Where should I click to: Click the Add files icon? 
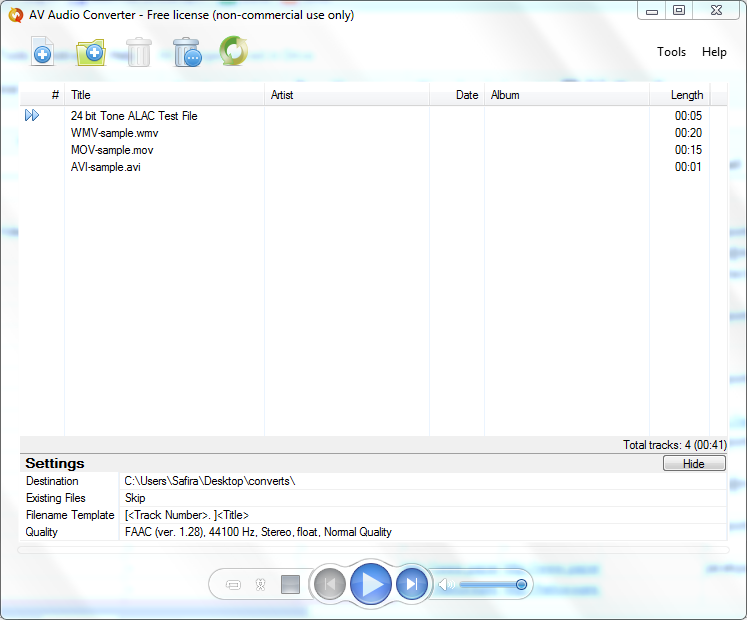(42, 51)
